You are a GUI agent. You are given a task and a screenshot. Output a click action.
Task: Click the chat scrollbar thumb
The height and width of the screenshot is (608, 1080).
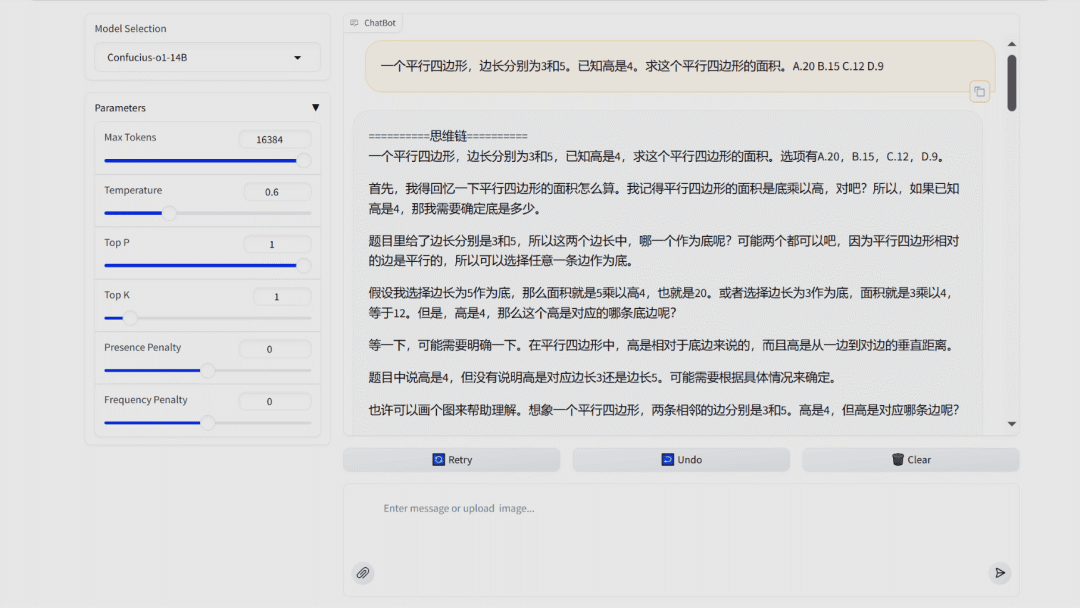[x=1012, y=83]
